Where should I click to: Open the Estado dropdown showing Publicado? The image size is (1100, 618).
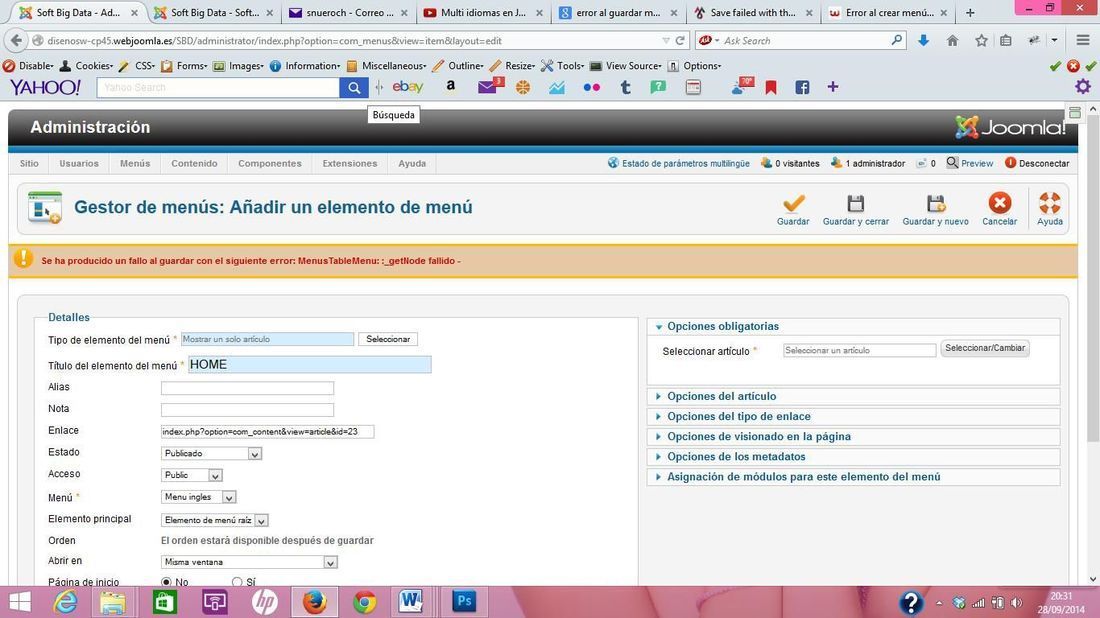pyautogui.click(x=211, y=454)
